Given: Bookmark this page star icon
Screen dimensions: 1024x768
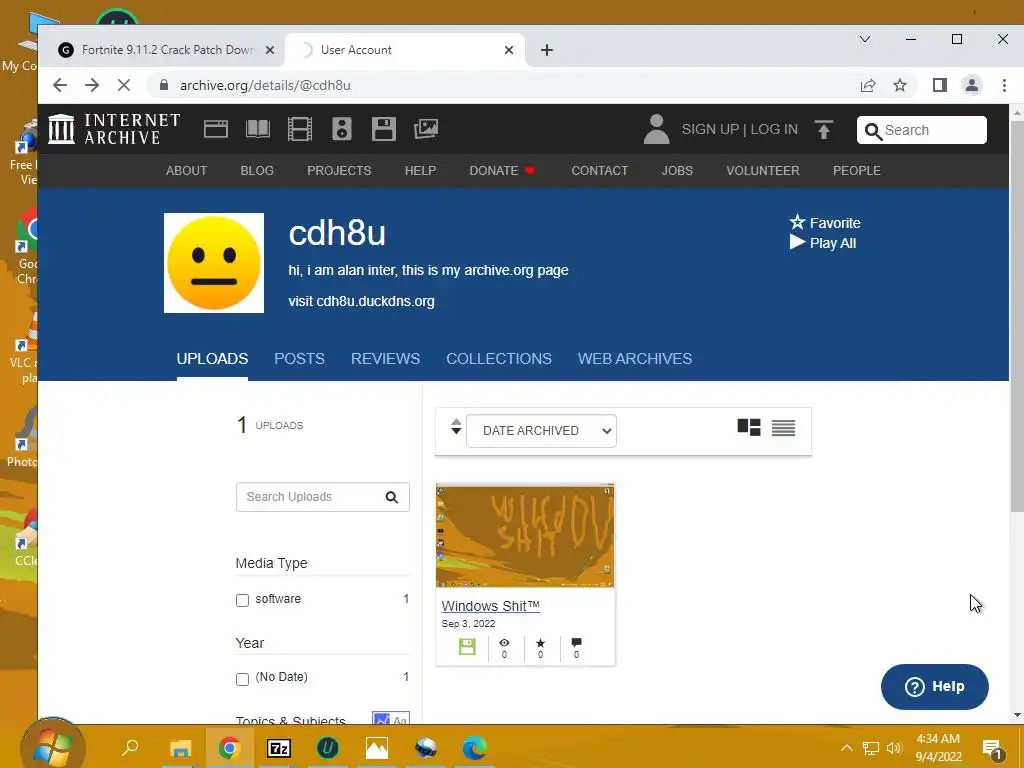Looking at the screenshot, I should [900, 85].
